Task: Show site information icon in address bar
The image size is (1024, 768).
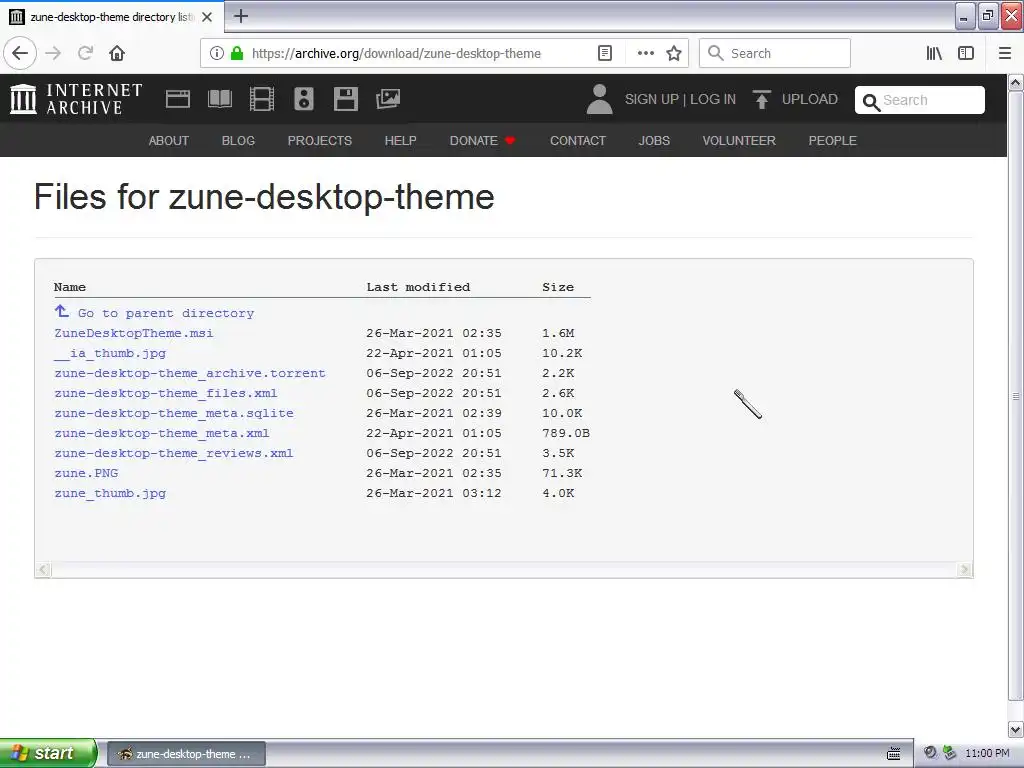Action: coord(217,53)
